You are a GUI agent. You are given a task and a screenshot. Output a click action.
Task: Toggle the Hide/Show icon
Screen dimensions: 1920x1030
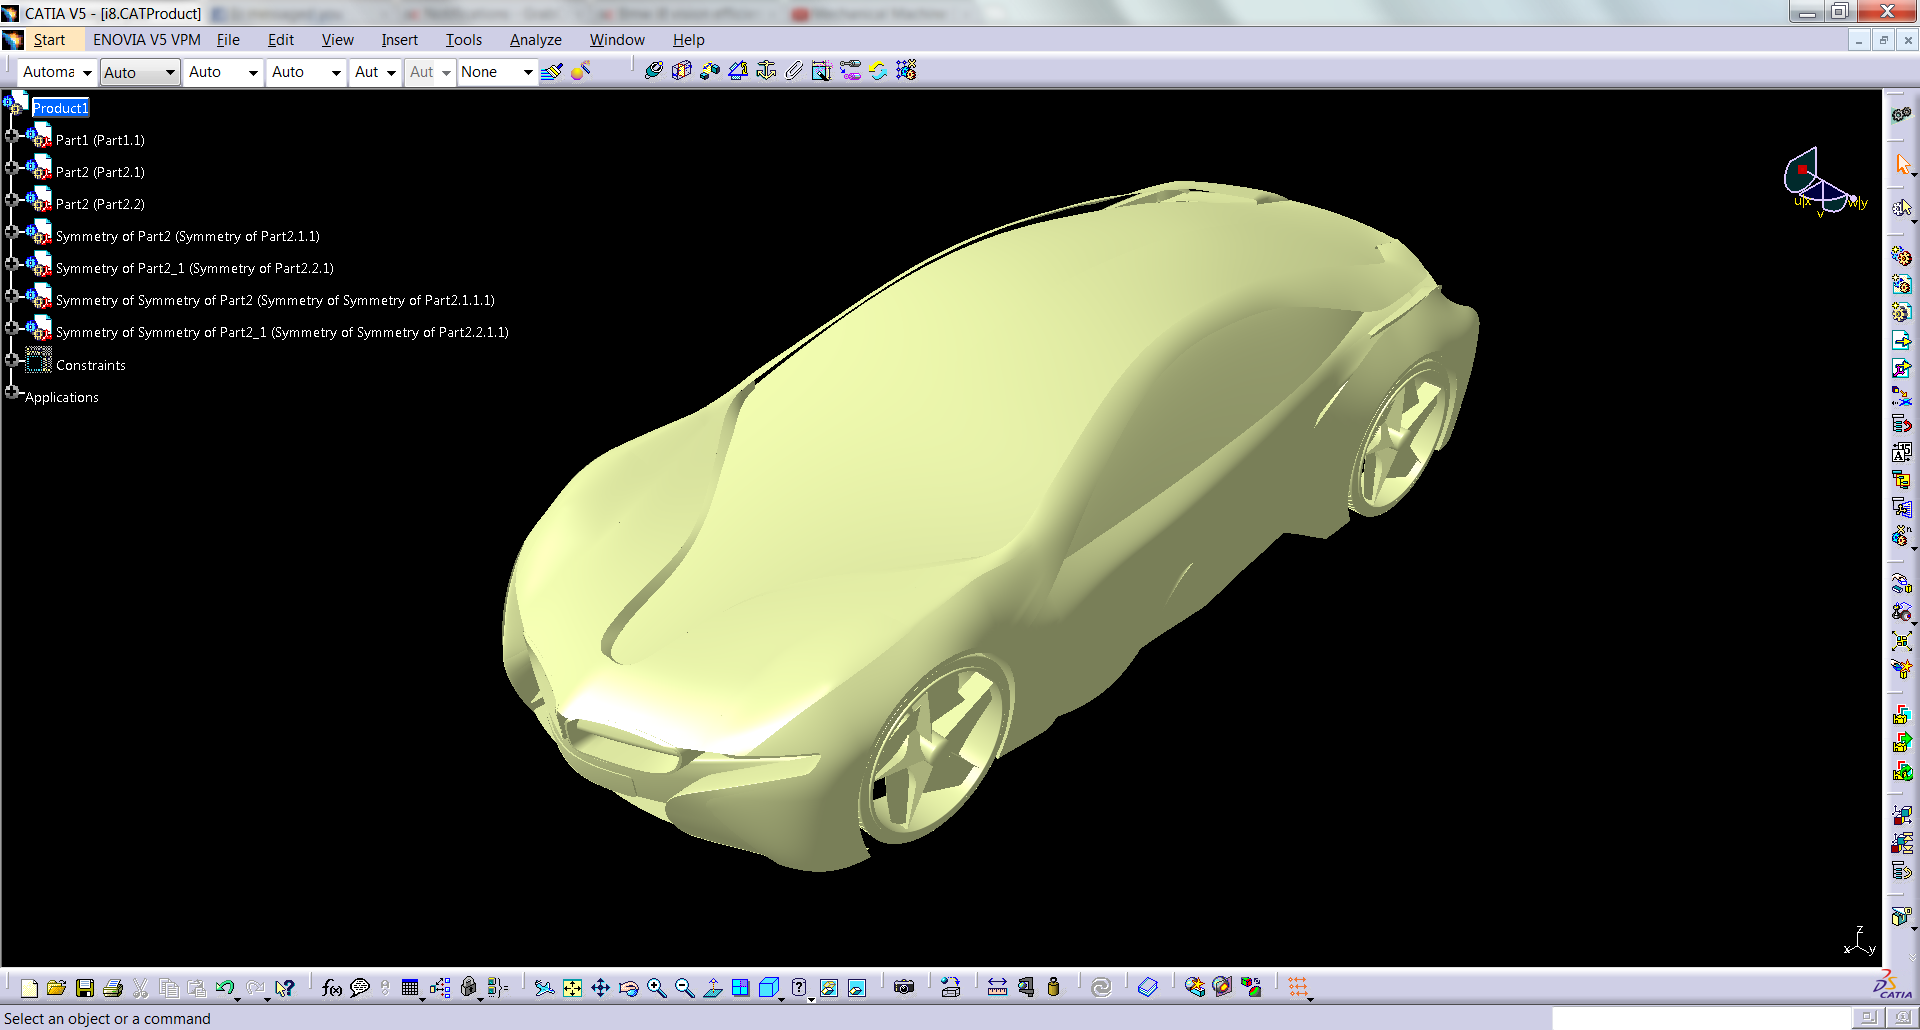(x=828, y=988)
